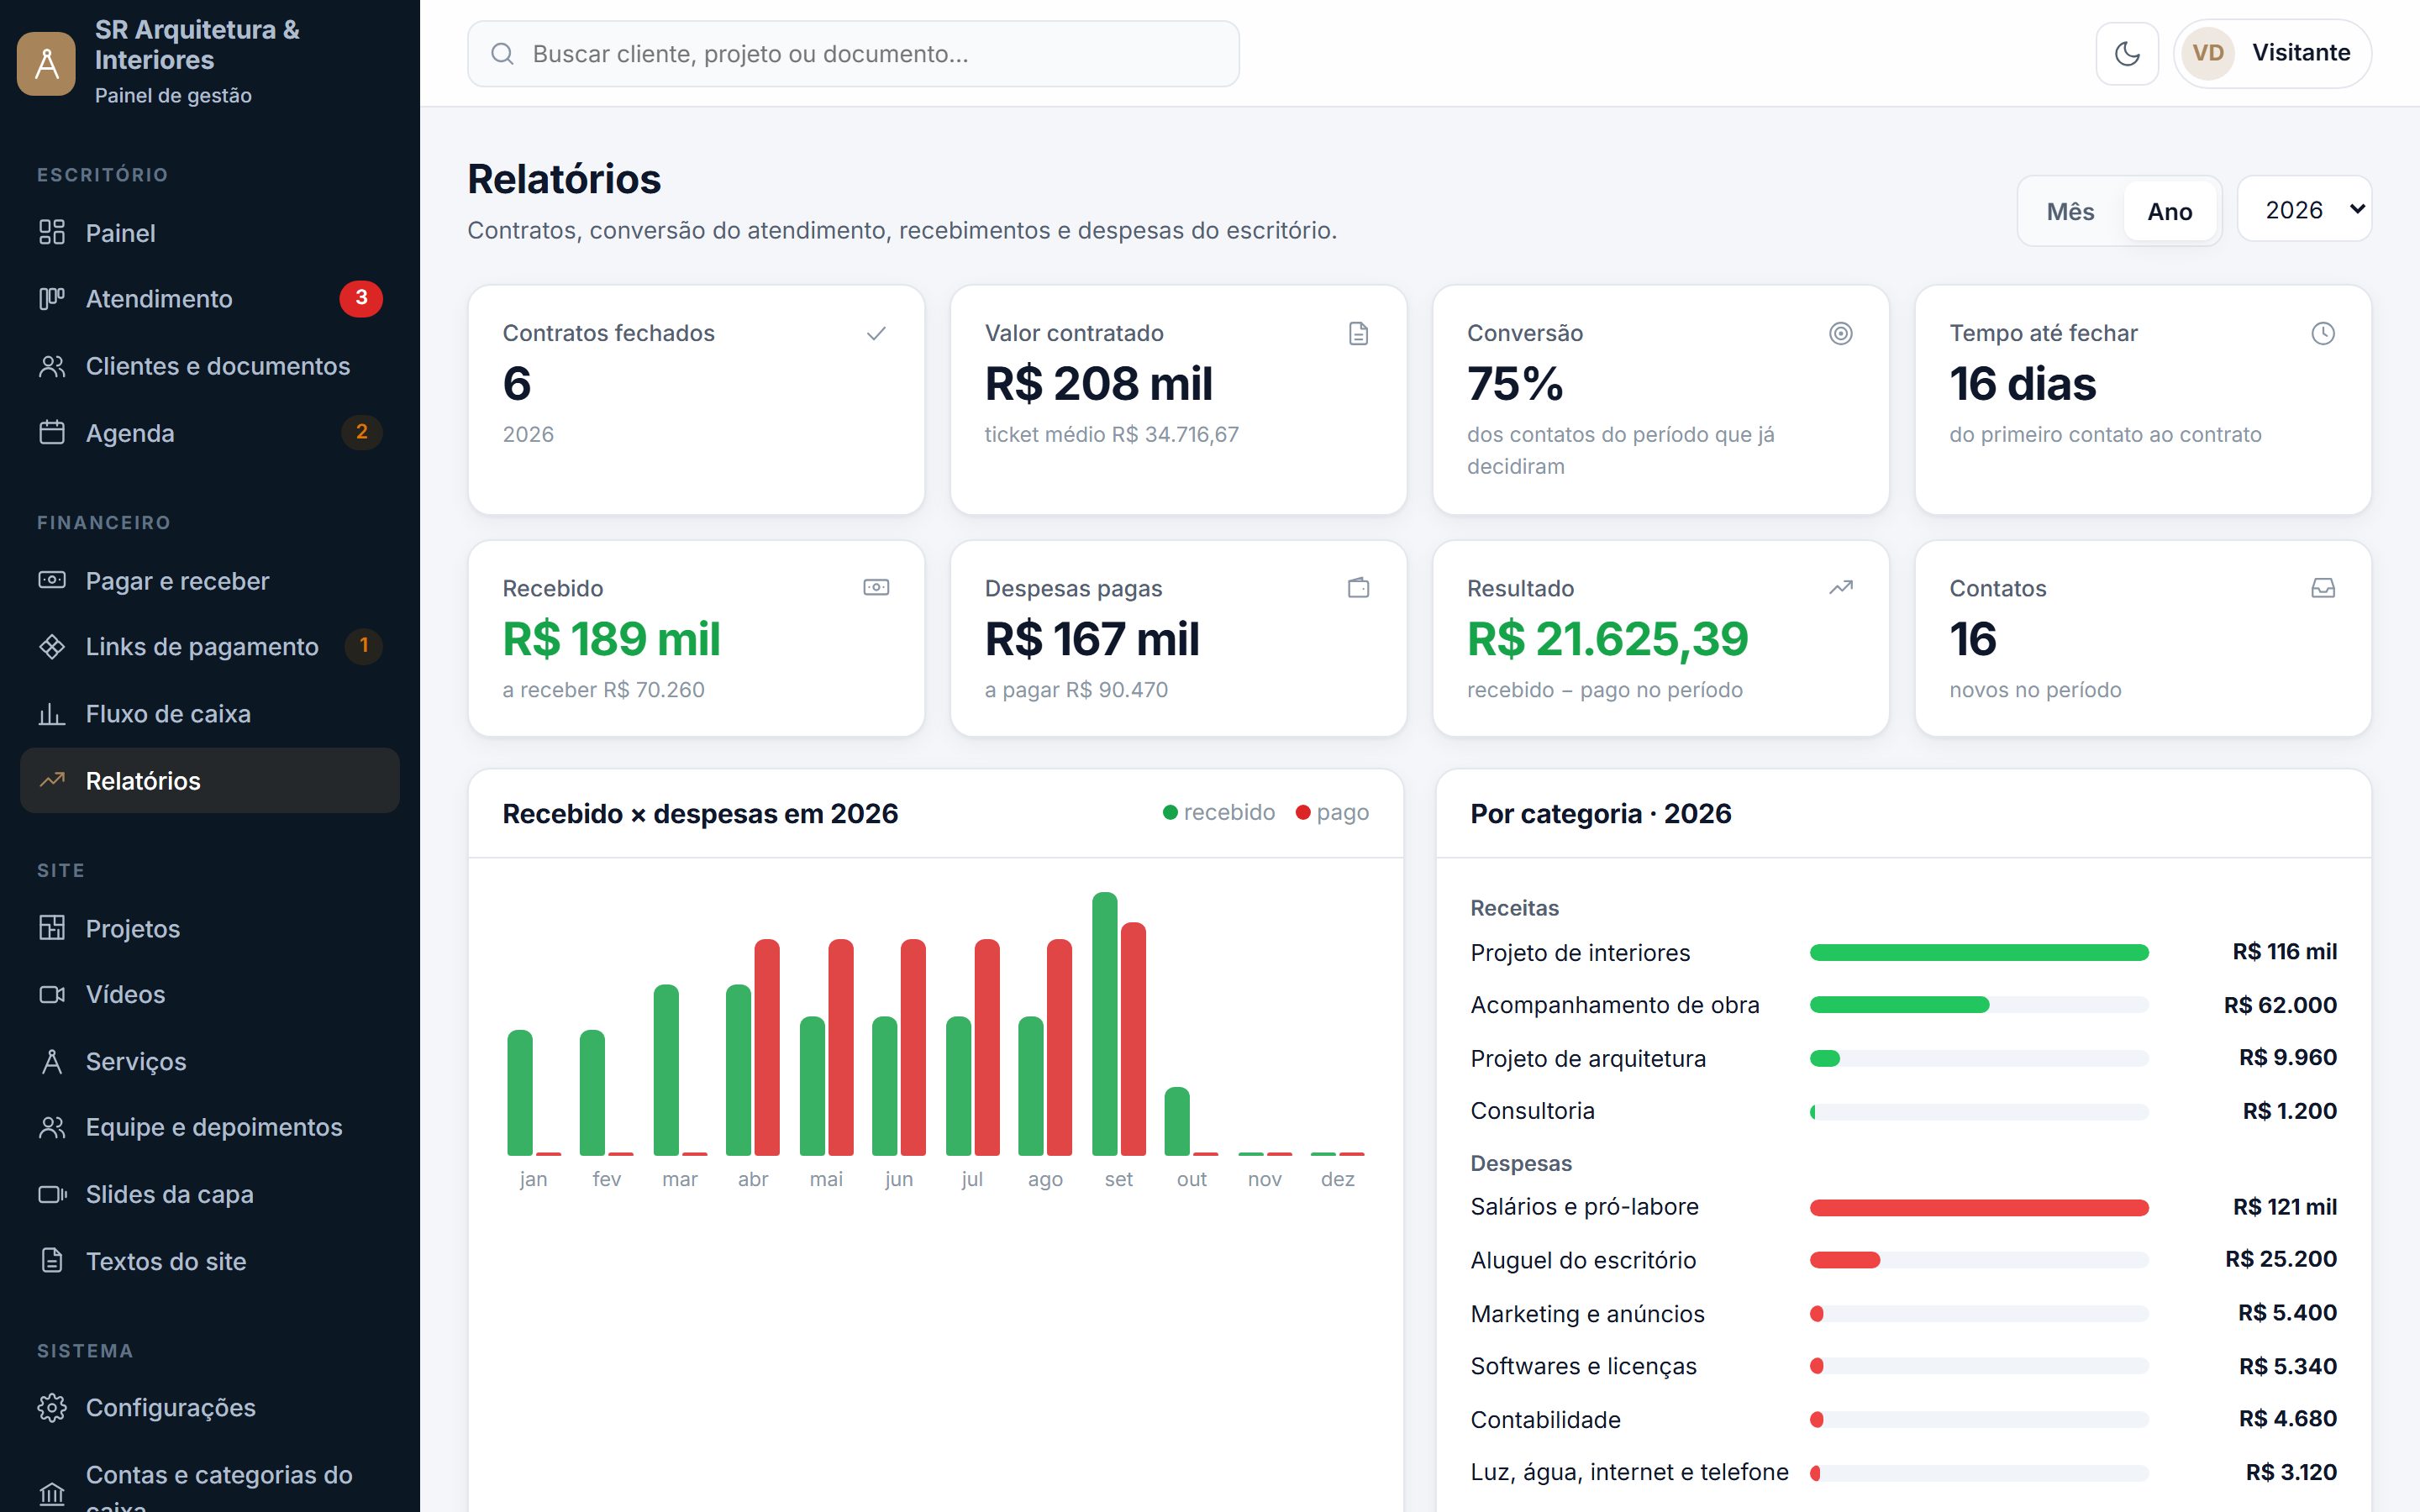Click the Links de pagamento diamond icon
The width and height of the screenshot is (2420, 1512).
[52, 646]
